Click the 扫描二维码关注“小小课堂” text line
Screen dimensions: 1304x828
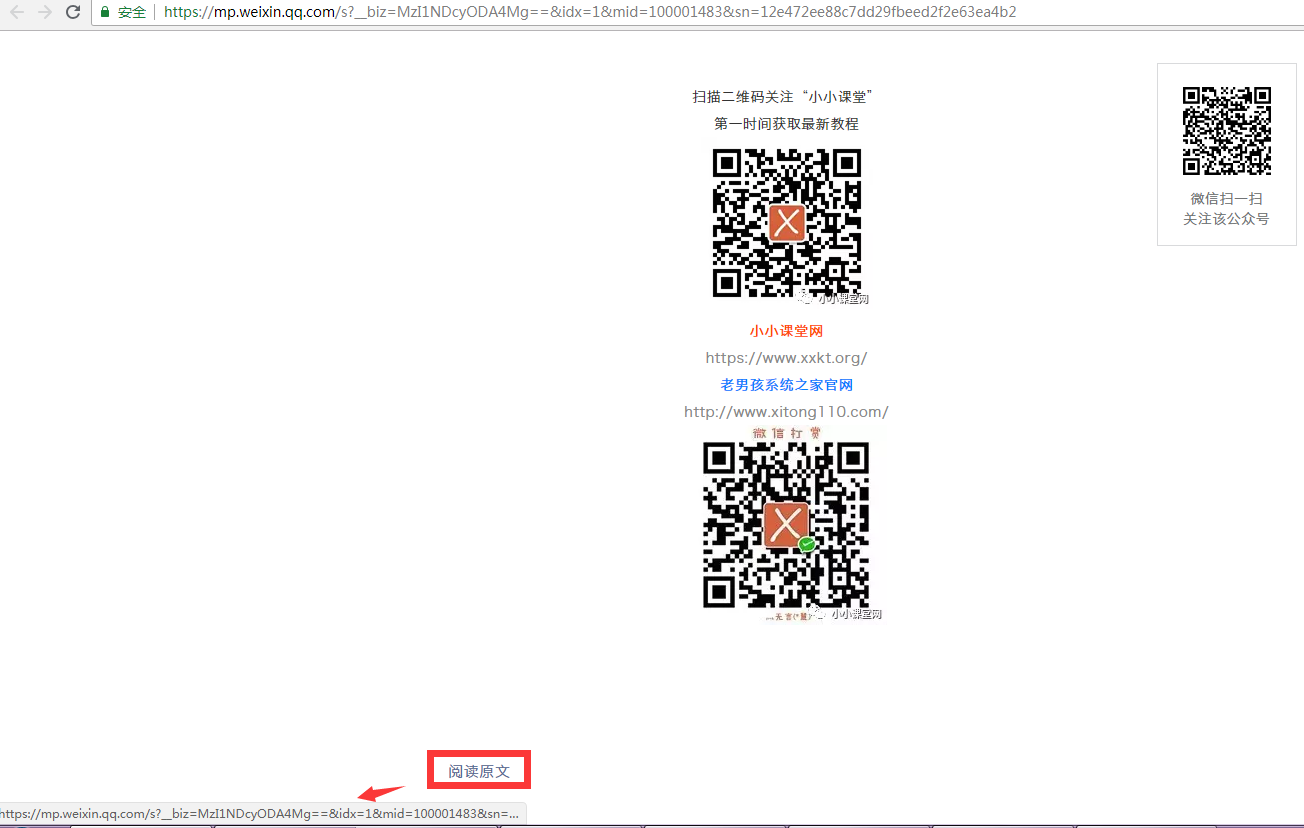[785, 97]
